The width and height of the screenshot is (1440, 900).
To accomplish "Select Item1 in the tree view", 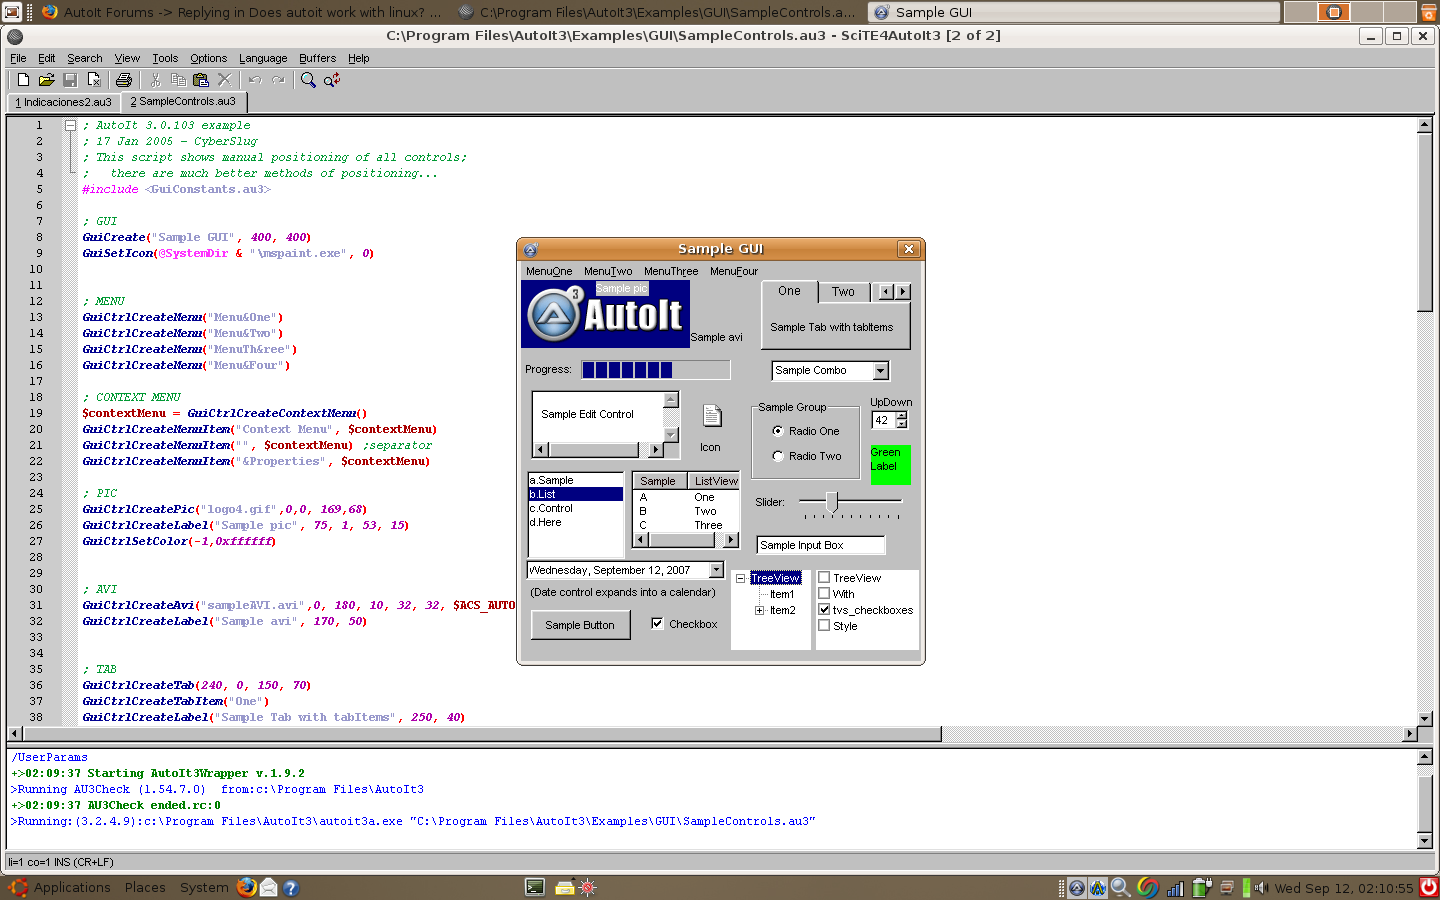I will (x=782, y=594).
